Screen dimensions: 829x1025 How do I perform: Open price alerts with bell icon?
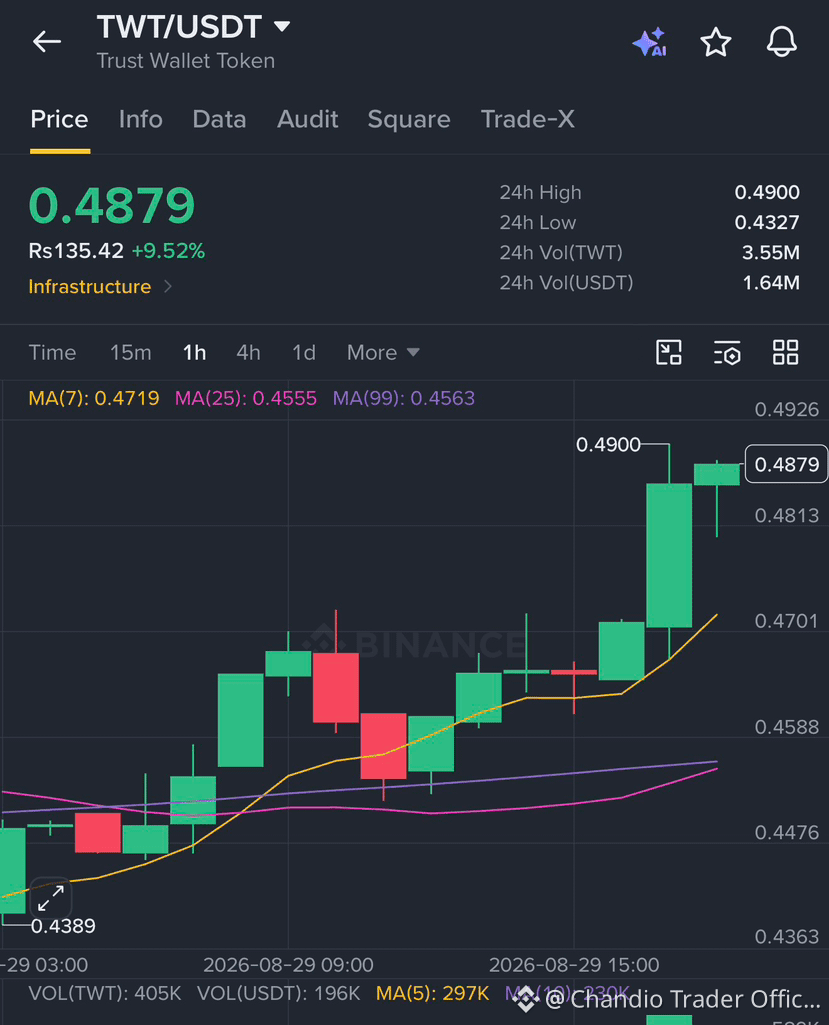click(x=781, y=42)
